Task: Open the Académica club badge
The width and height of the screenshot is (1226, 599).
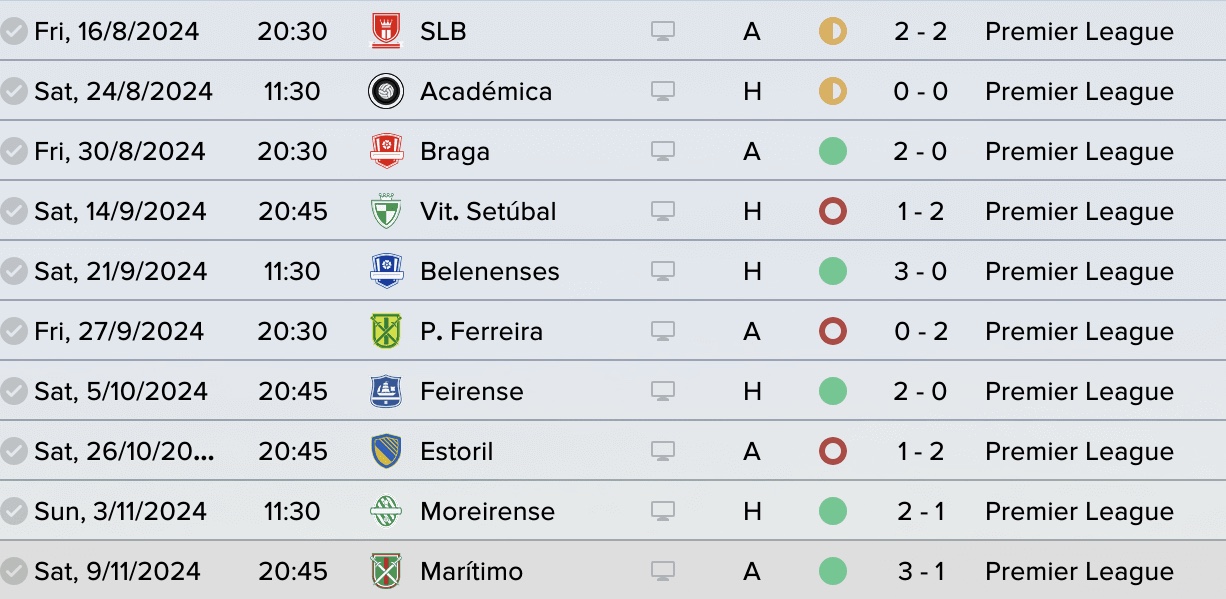Action: click(x=386, y=91)
